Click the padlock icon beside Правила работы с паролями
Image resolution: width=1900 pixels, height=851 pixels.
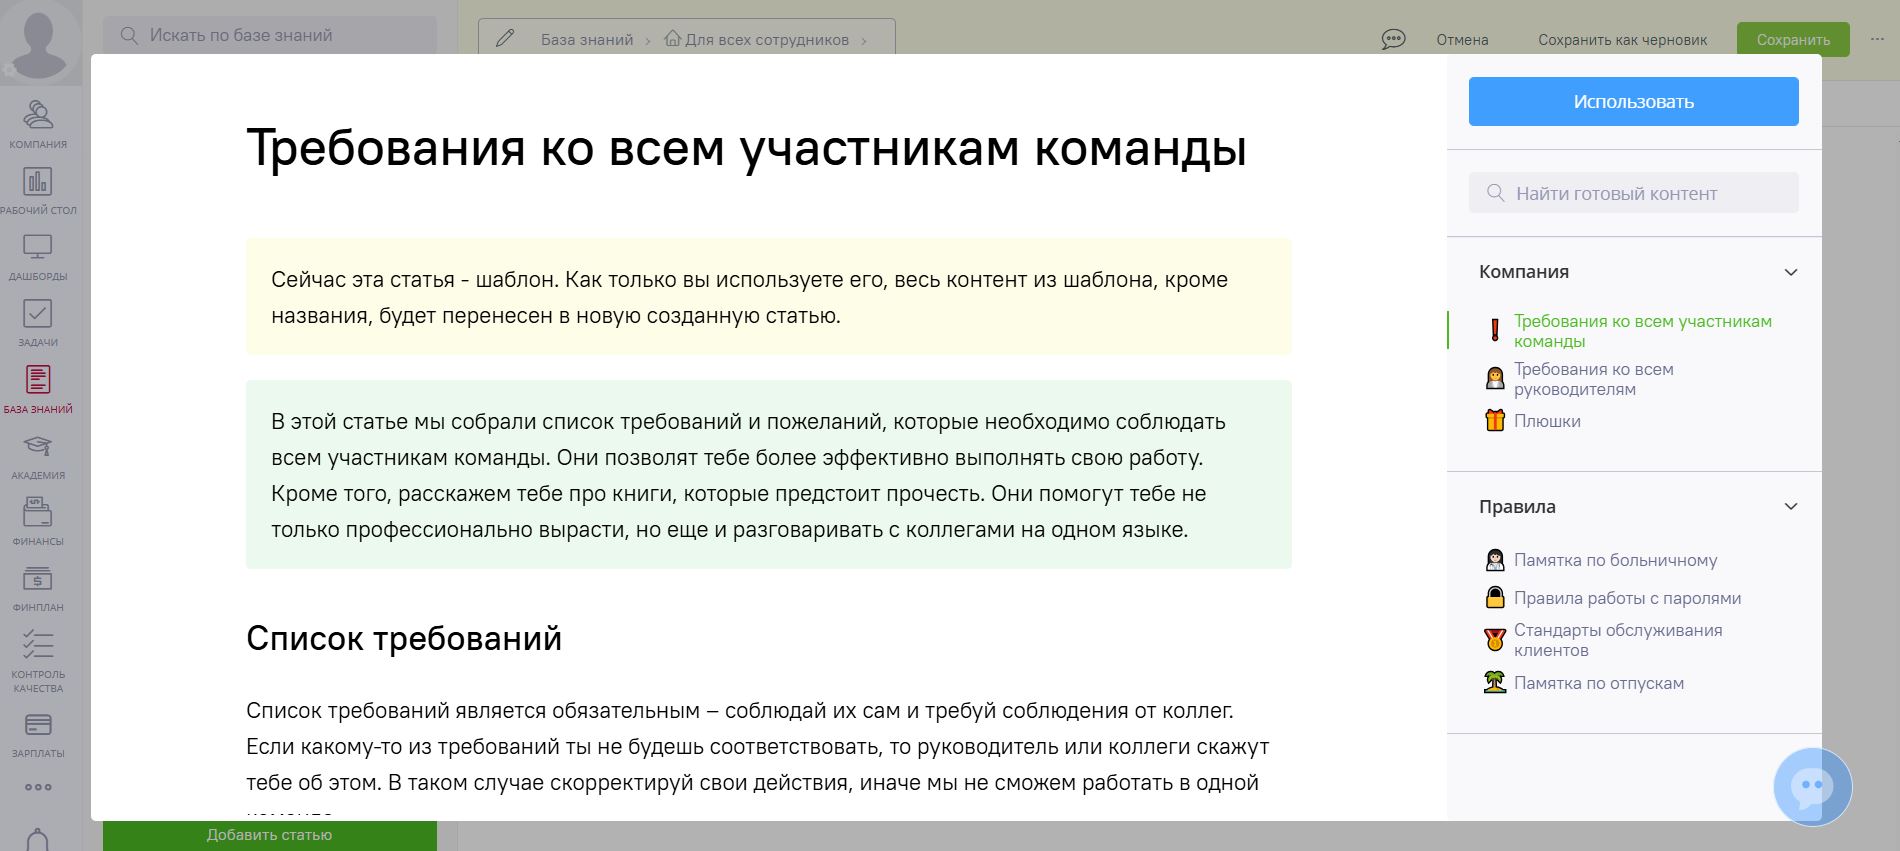pyautogui.click(x=1495, y=597)
